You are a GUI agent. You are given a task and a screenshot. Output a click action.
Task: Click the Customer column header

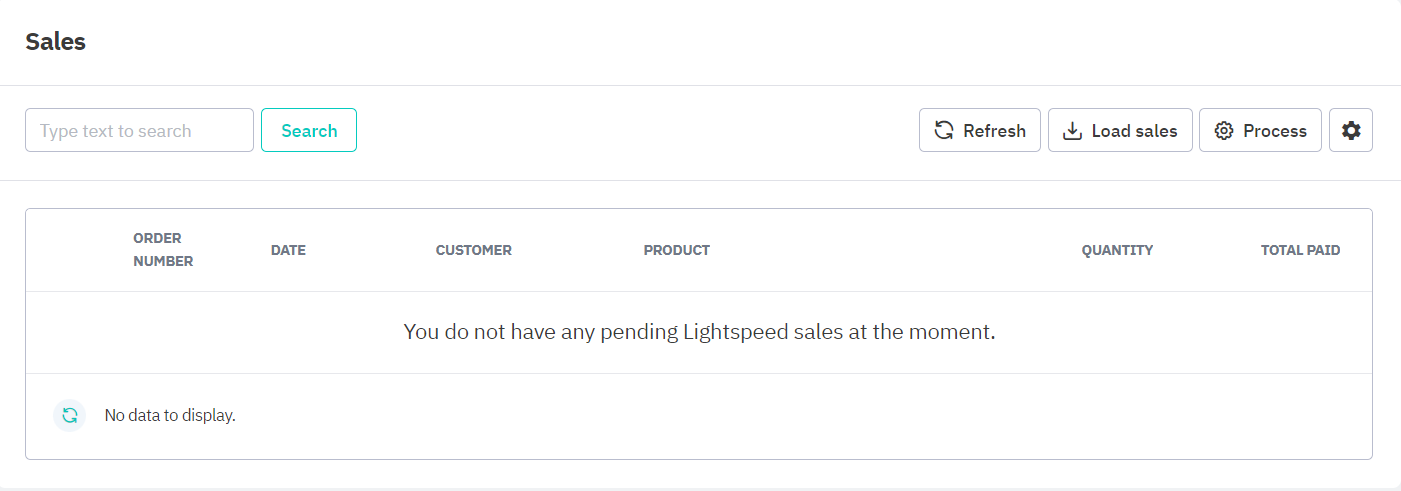point(473,250)
